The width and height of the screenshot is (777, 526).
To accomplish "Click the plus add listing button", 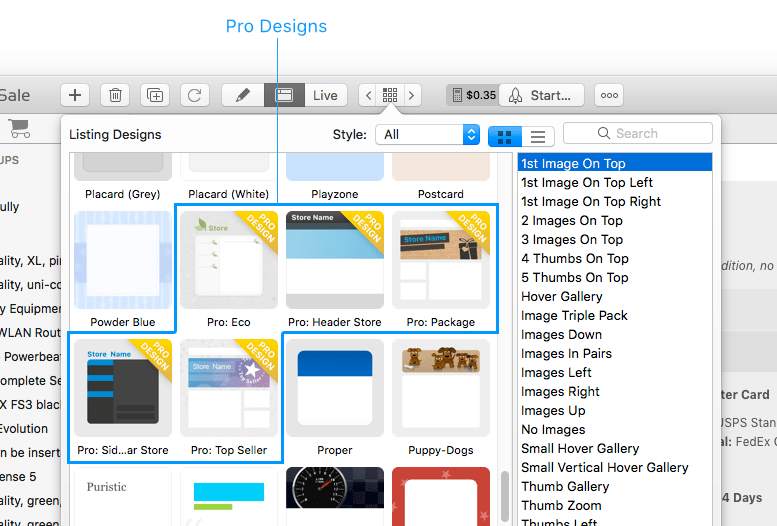I will 75,95.
